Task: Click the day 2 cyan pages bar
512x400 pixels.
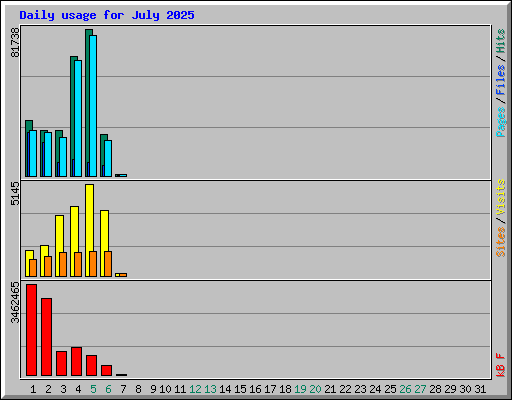Action: (48, 154)
